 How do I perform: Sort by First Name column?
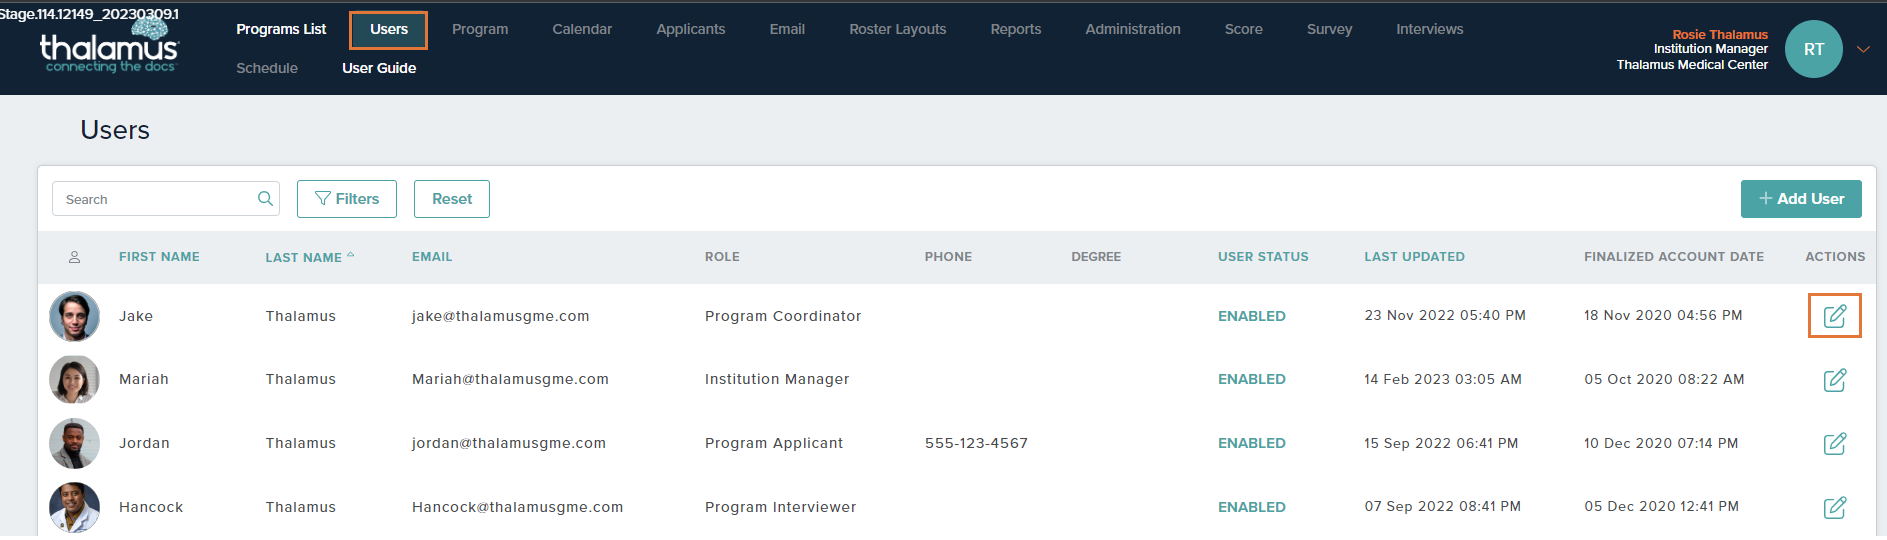pos(159,257)
